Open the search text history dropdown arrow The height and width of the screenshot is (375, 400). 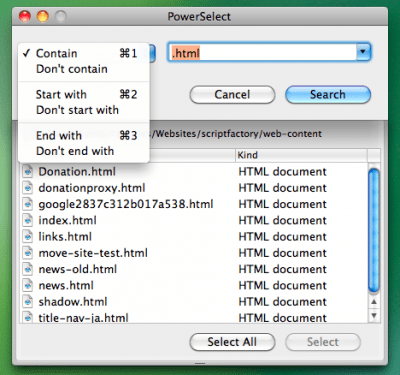pyautogui.click(x=363, y=52)
